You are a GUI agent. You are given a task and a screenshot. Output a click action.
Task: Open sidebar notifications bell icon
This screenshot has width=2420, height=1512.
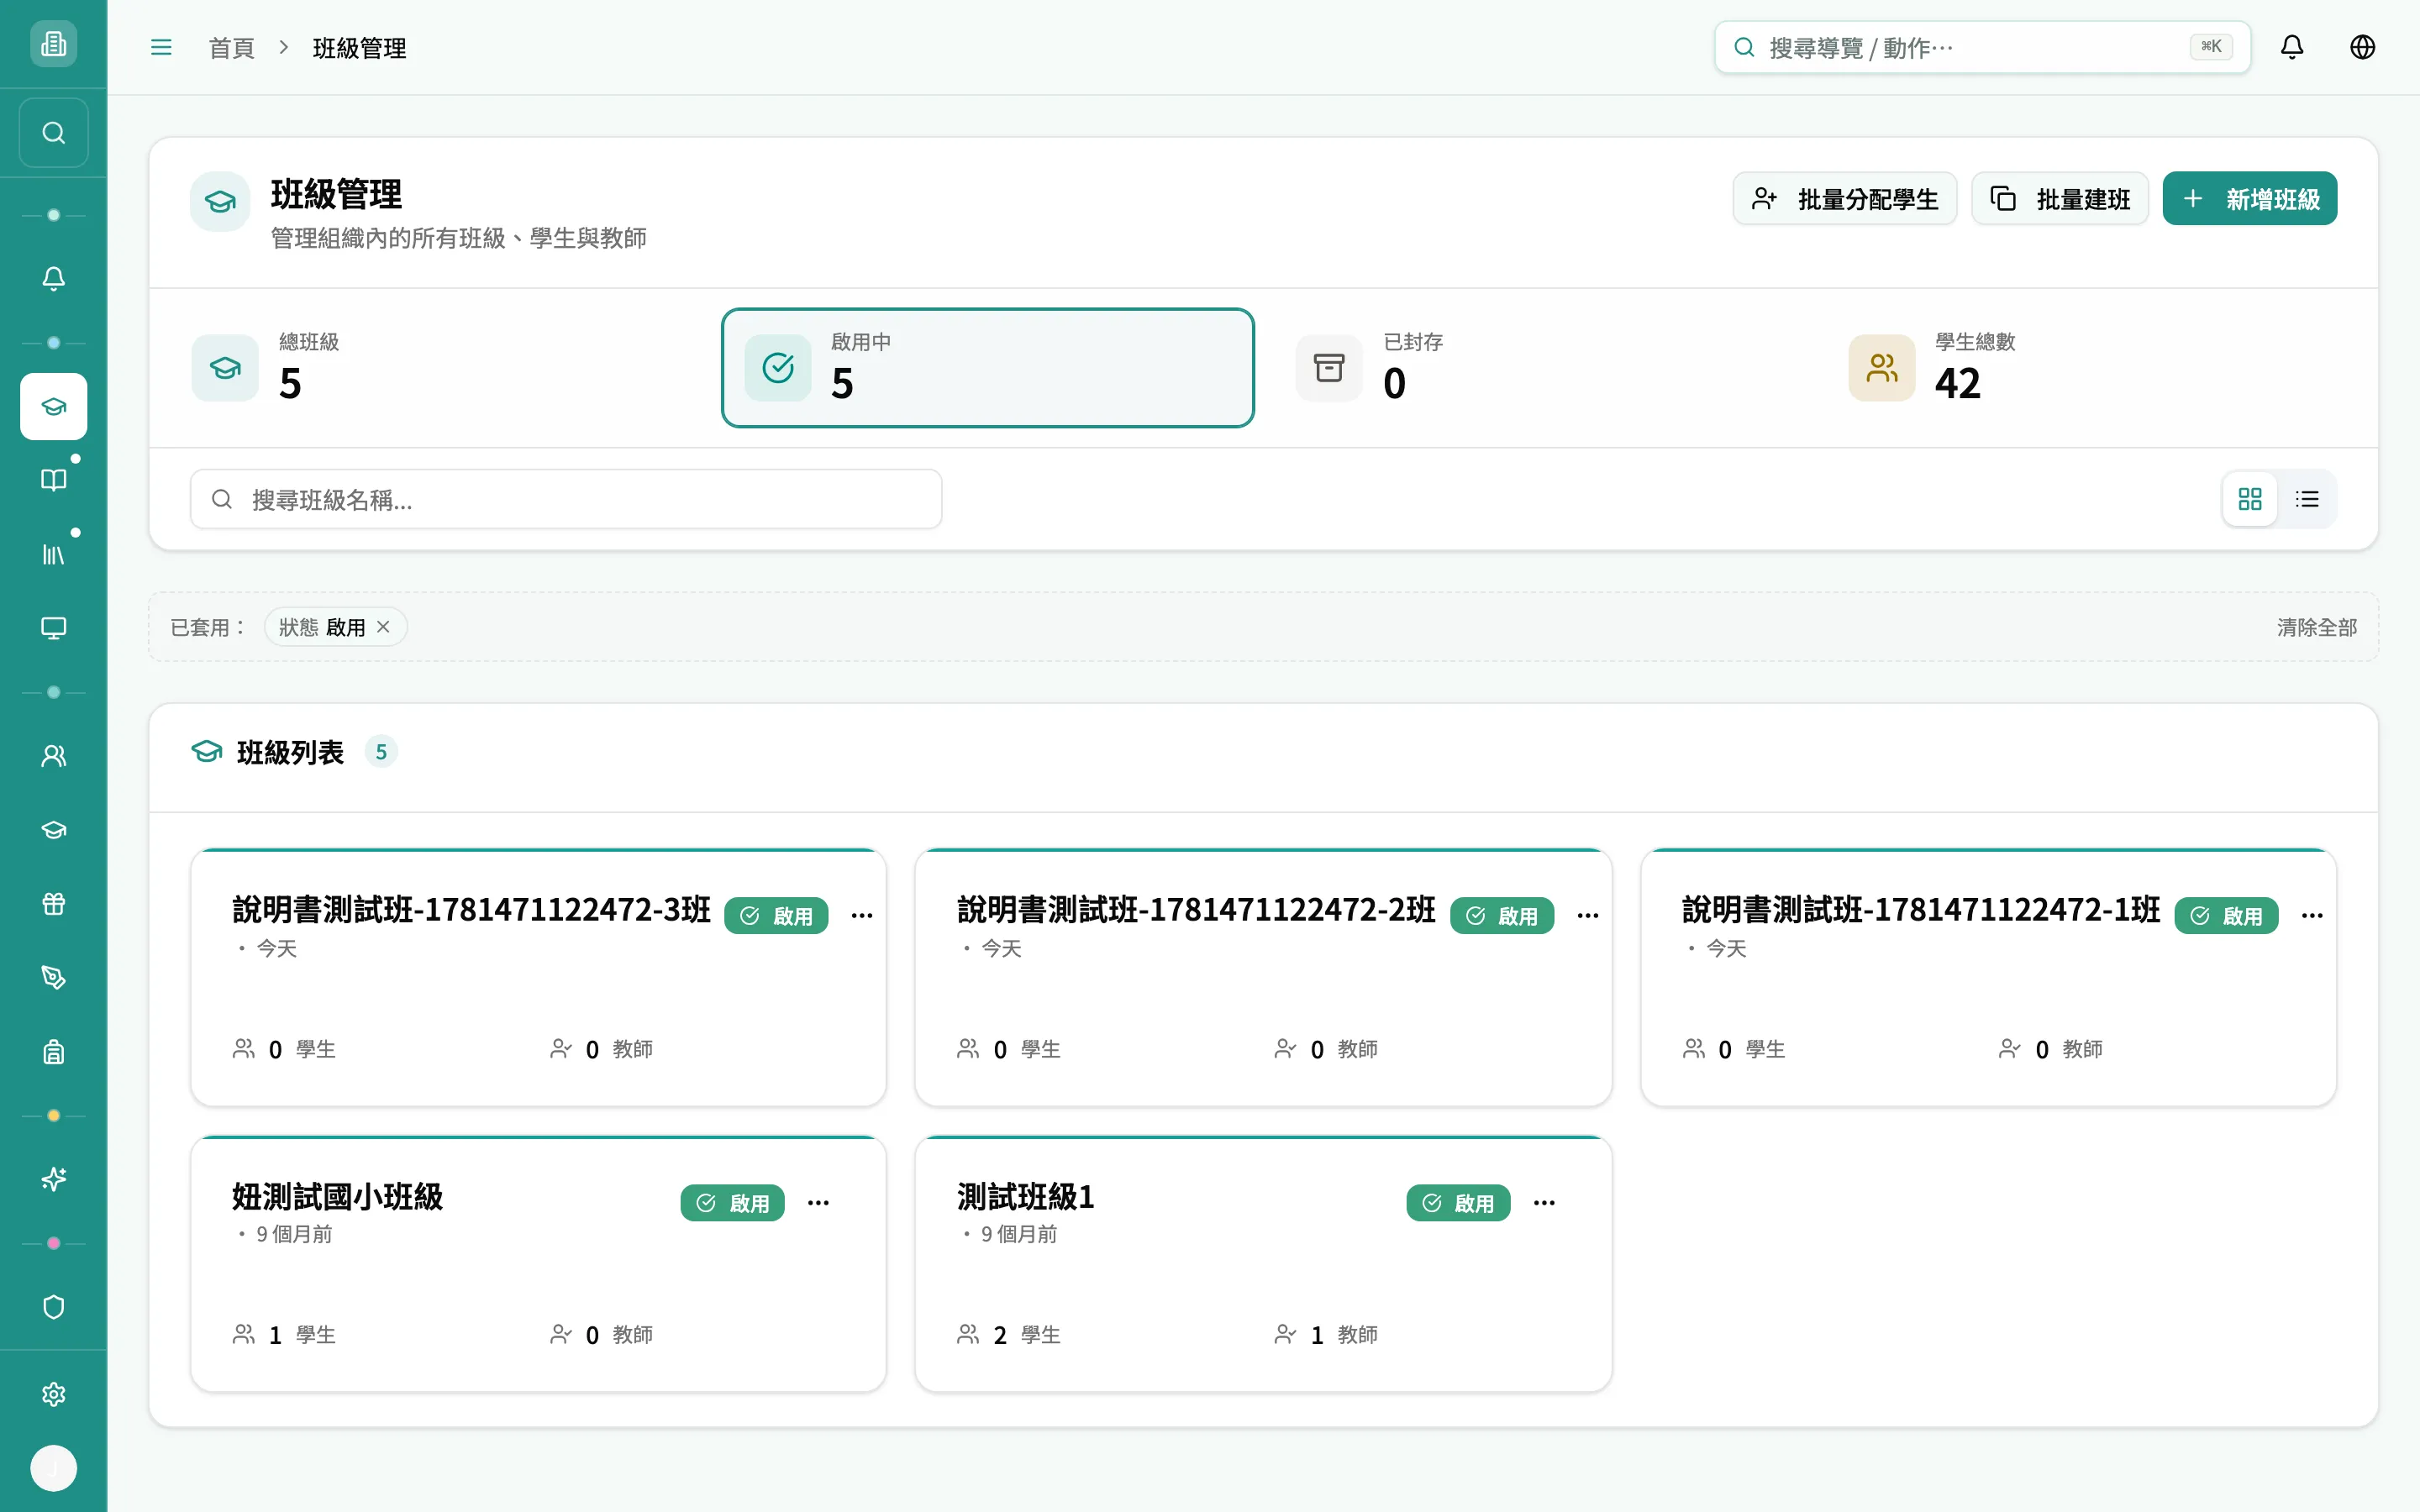coord(53,279)
